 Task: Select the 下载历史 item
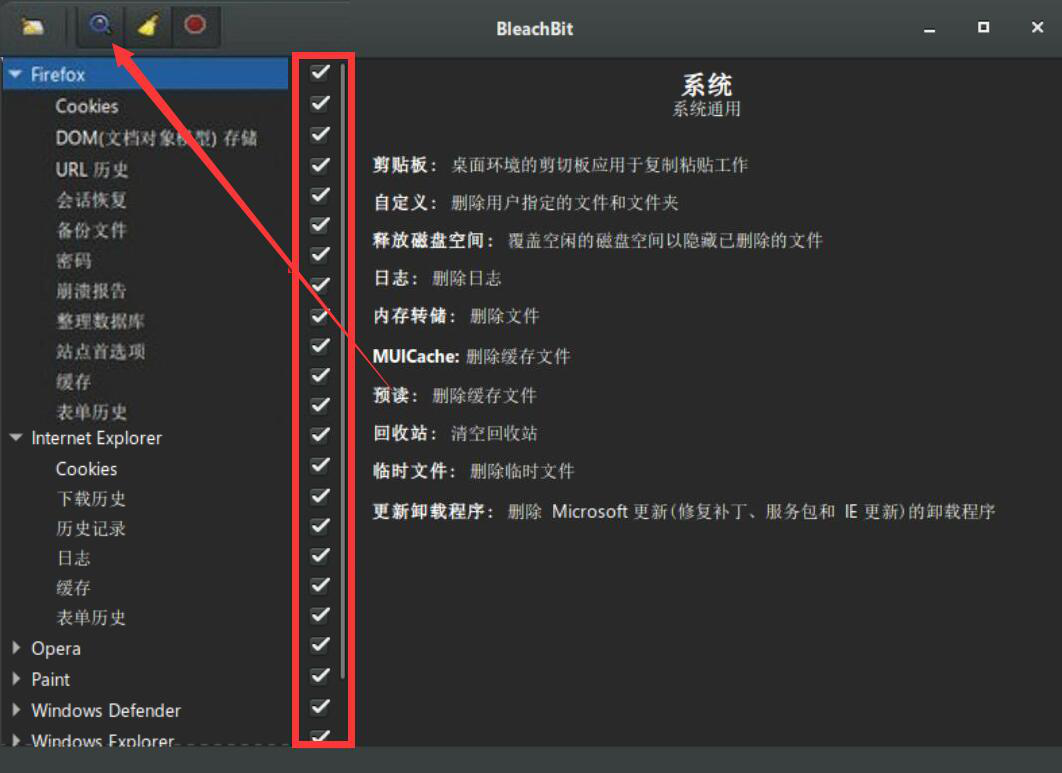click(91, 499)
